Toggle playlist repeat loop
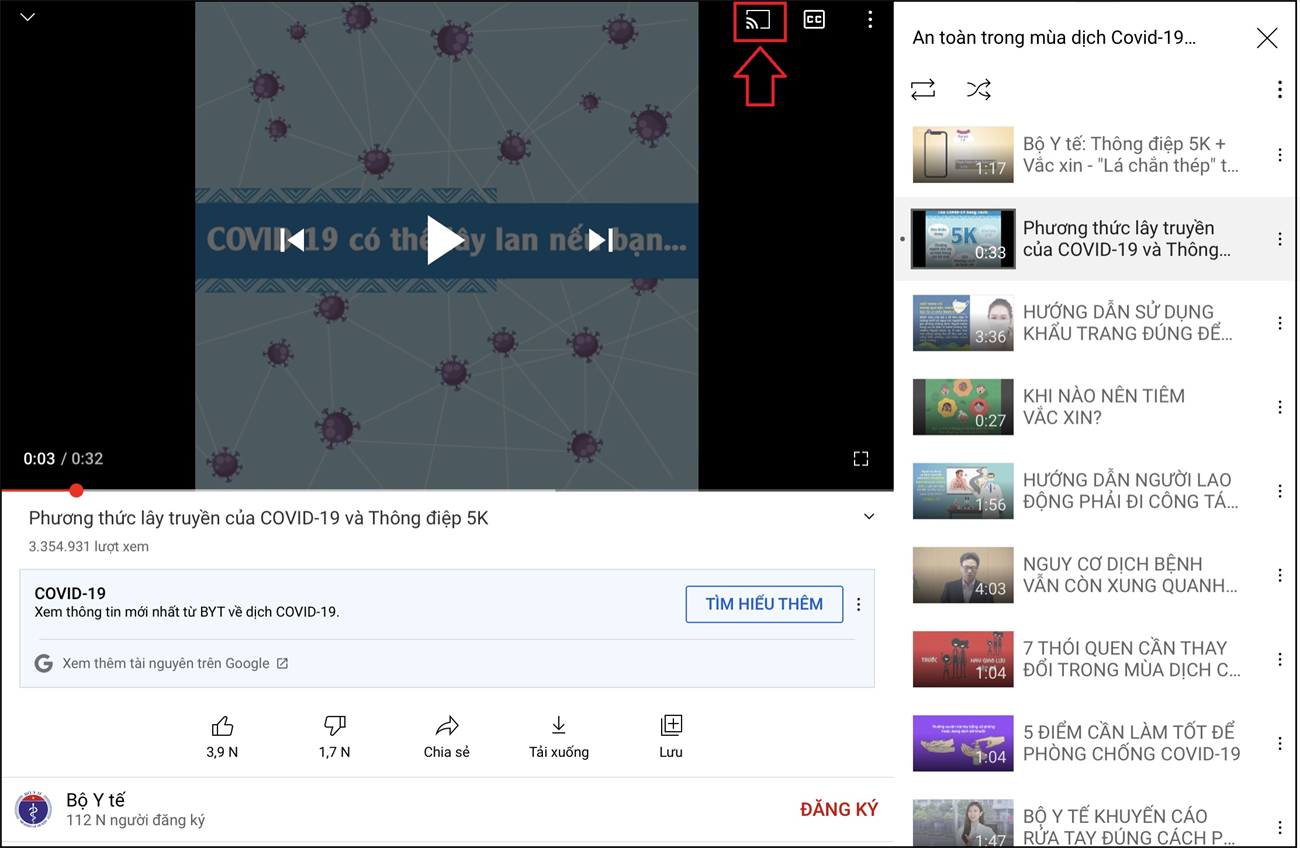The image size is (1300, 848). 923,89
